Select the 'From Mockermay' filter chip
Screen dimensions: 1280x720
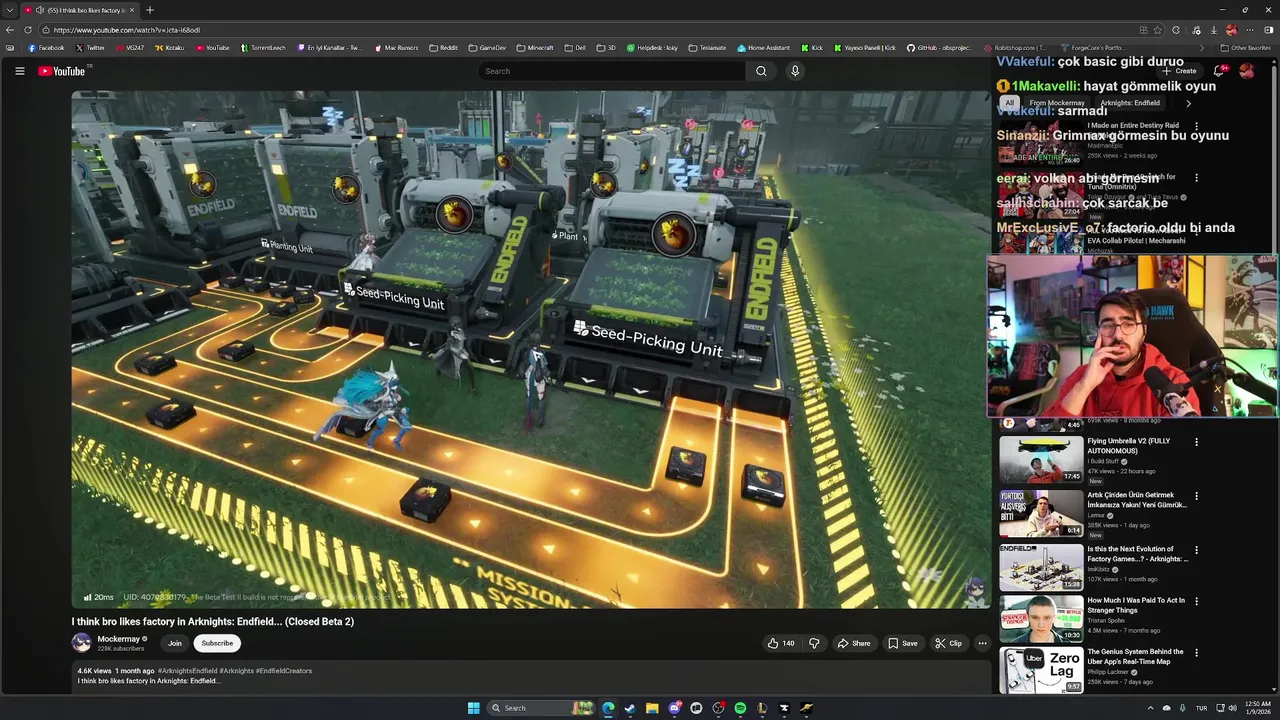(1057, 103)
